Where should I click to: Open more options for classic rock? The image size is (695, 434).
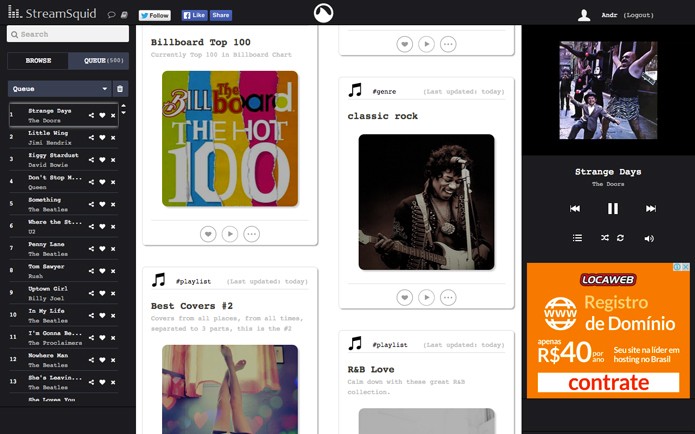click(x=448, y=297)
